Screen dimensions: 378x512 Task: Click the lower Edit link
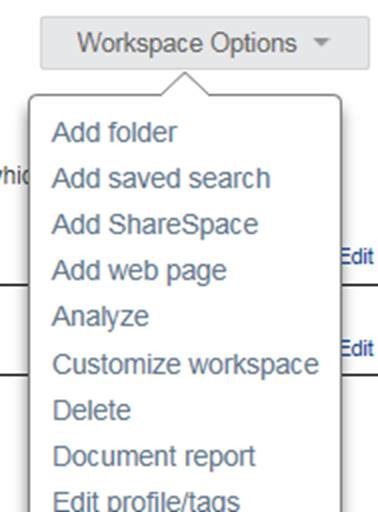click(356, 349)
